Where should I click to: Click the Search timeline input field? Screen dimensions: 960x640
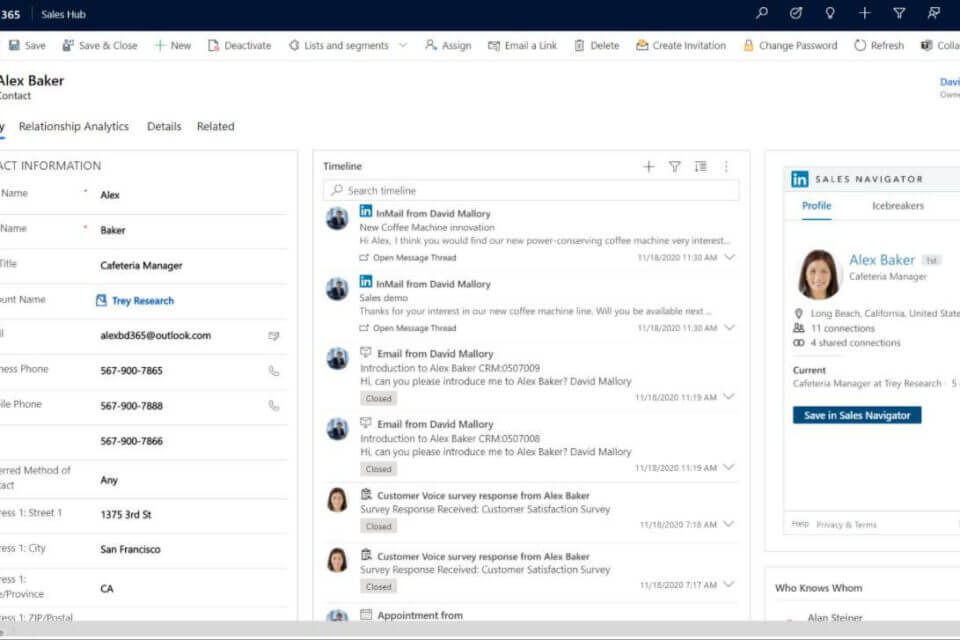coord(540,191)
